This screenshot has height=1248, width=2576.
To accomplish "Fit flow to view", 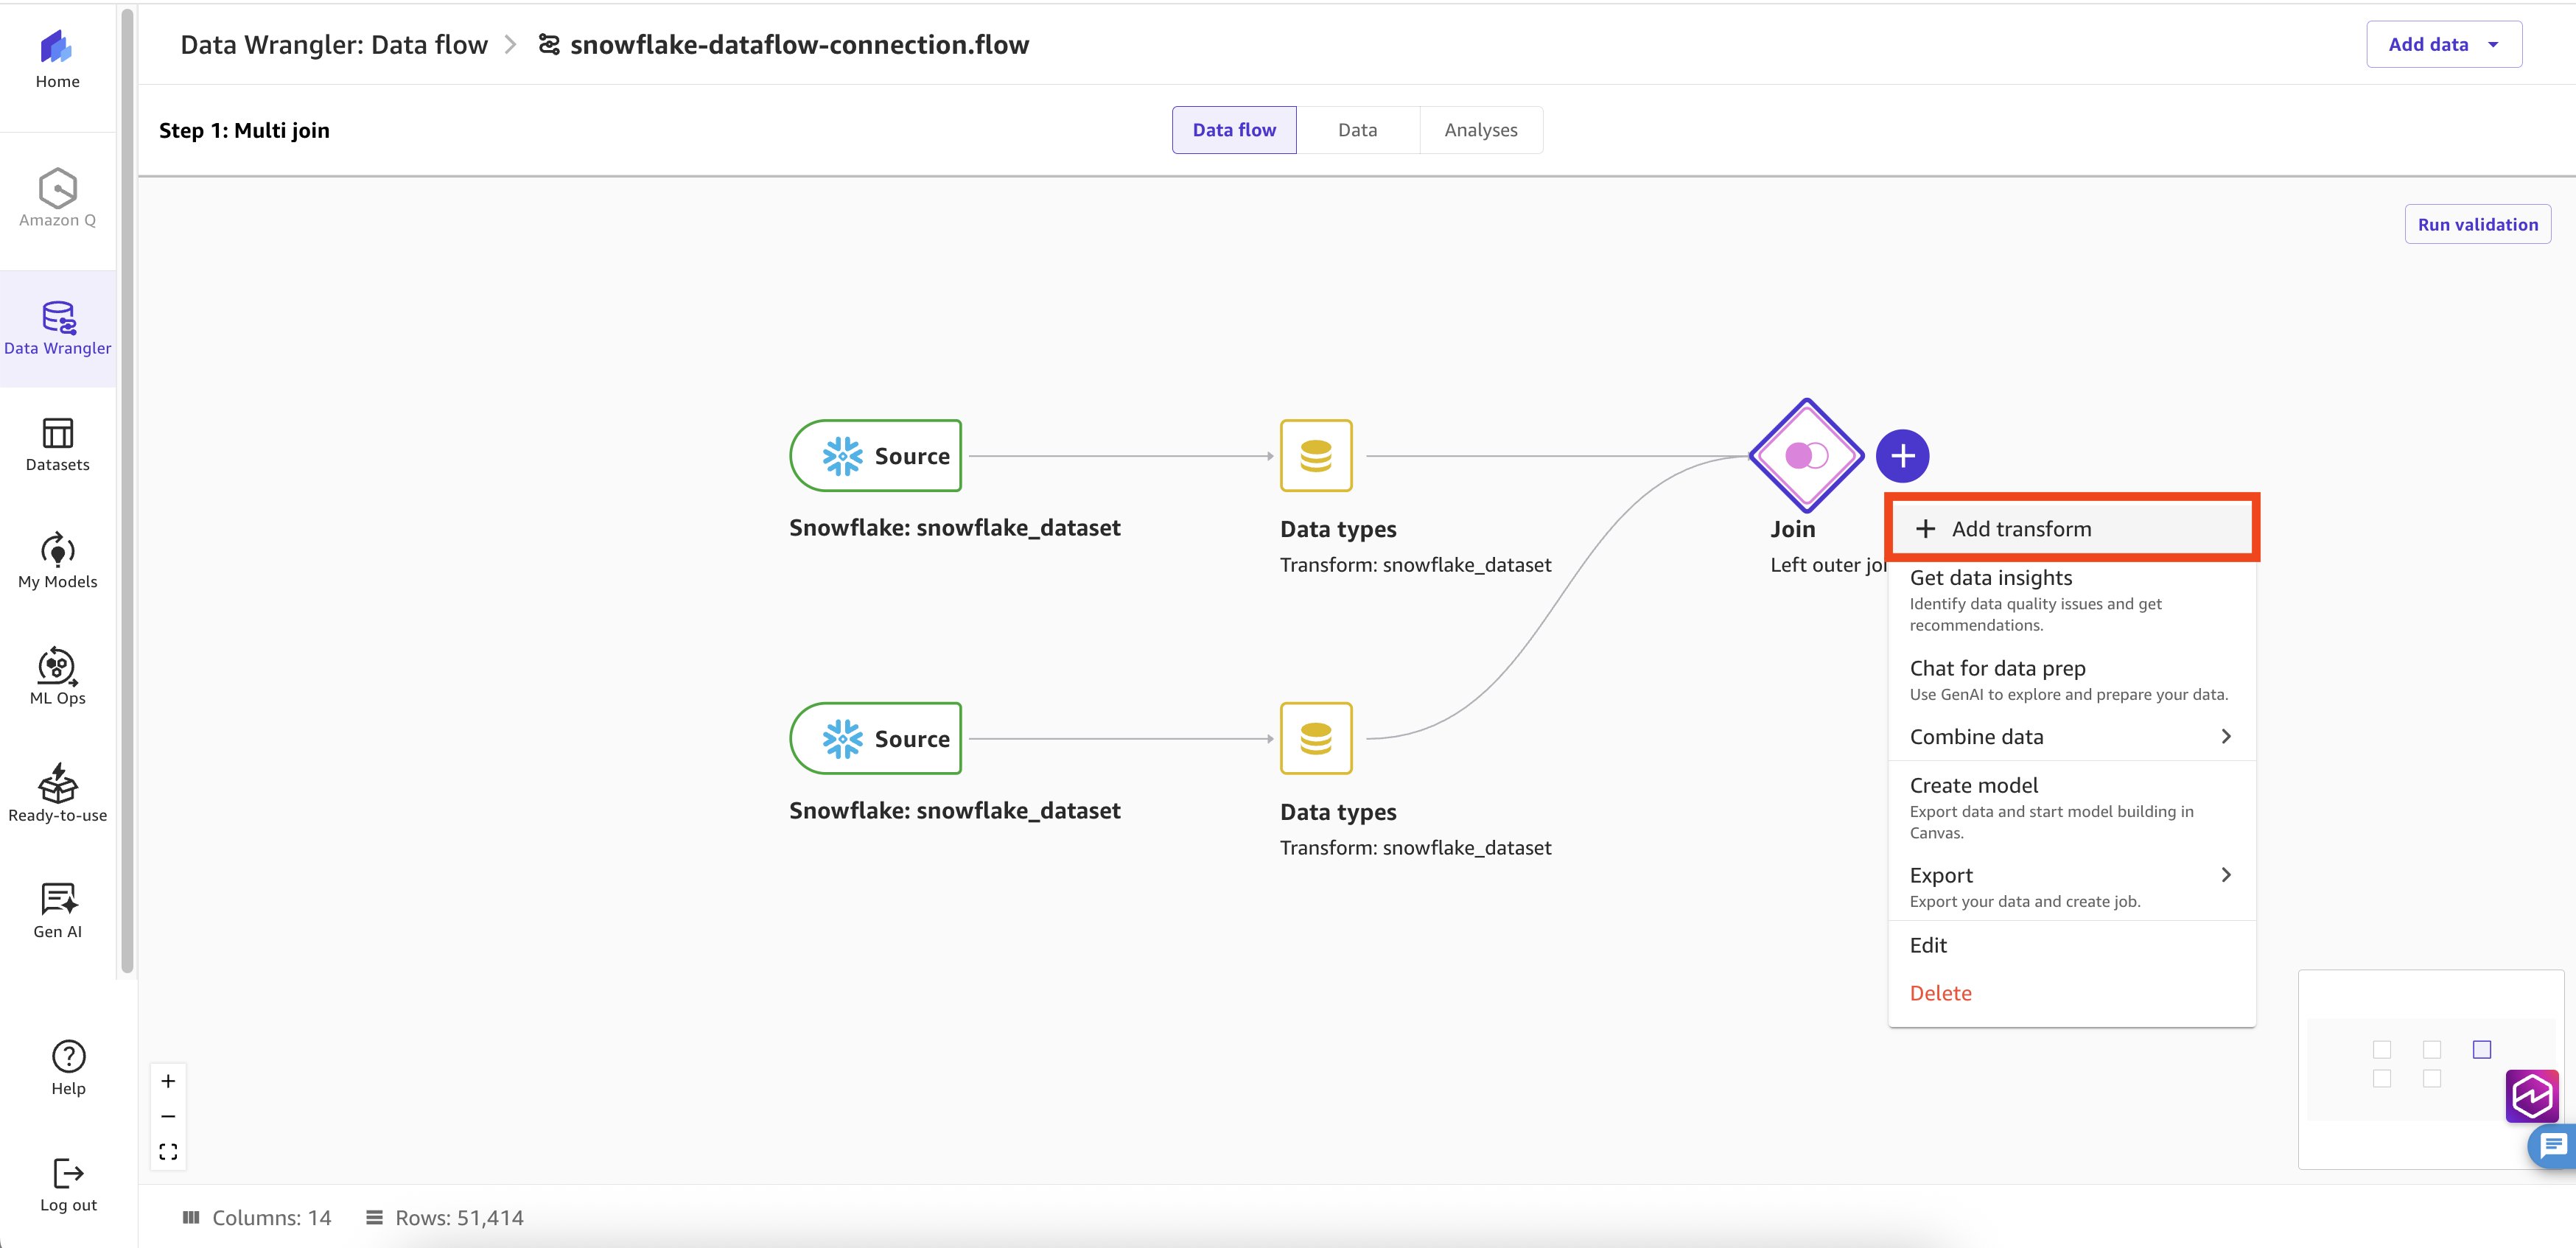I will pos(168,1152).
